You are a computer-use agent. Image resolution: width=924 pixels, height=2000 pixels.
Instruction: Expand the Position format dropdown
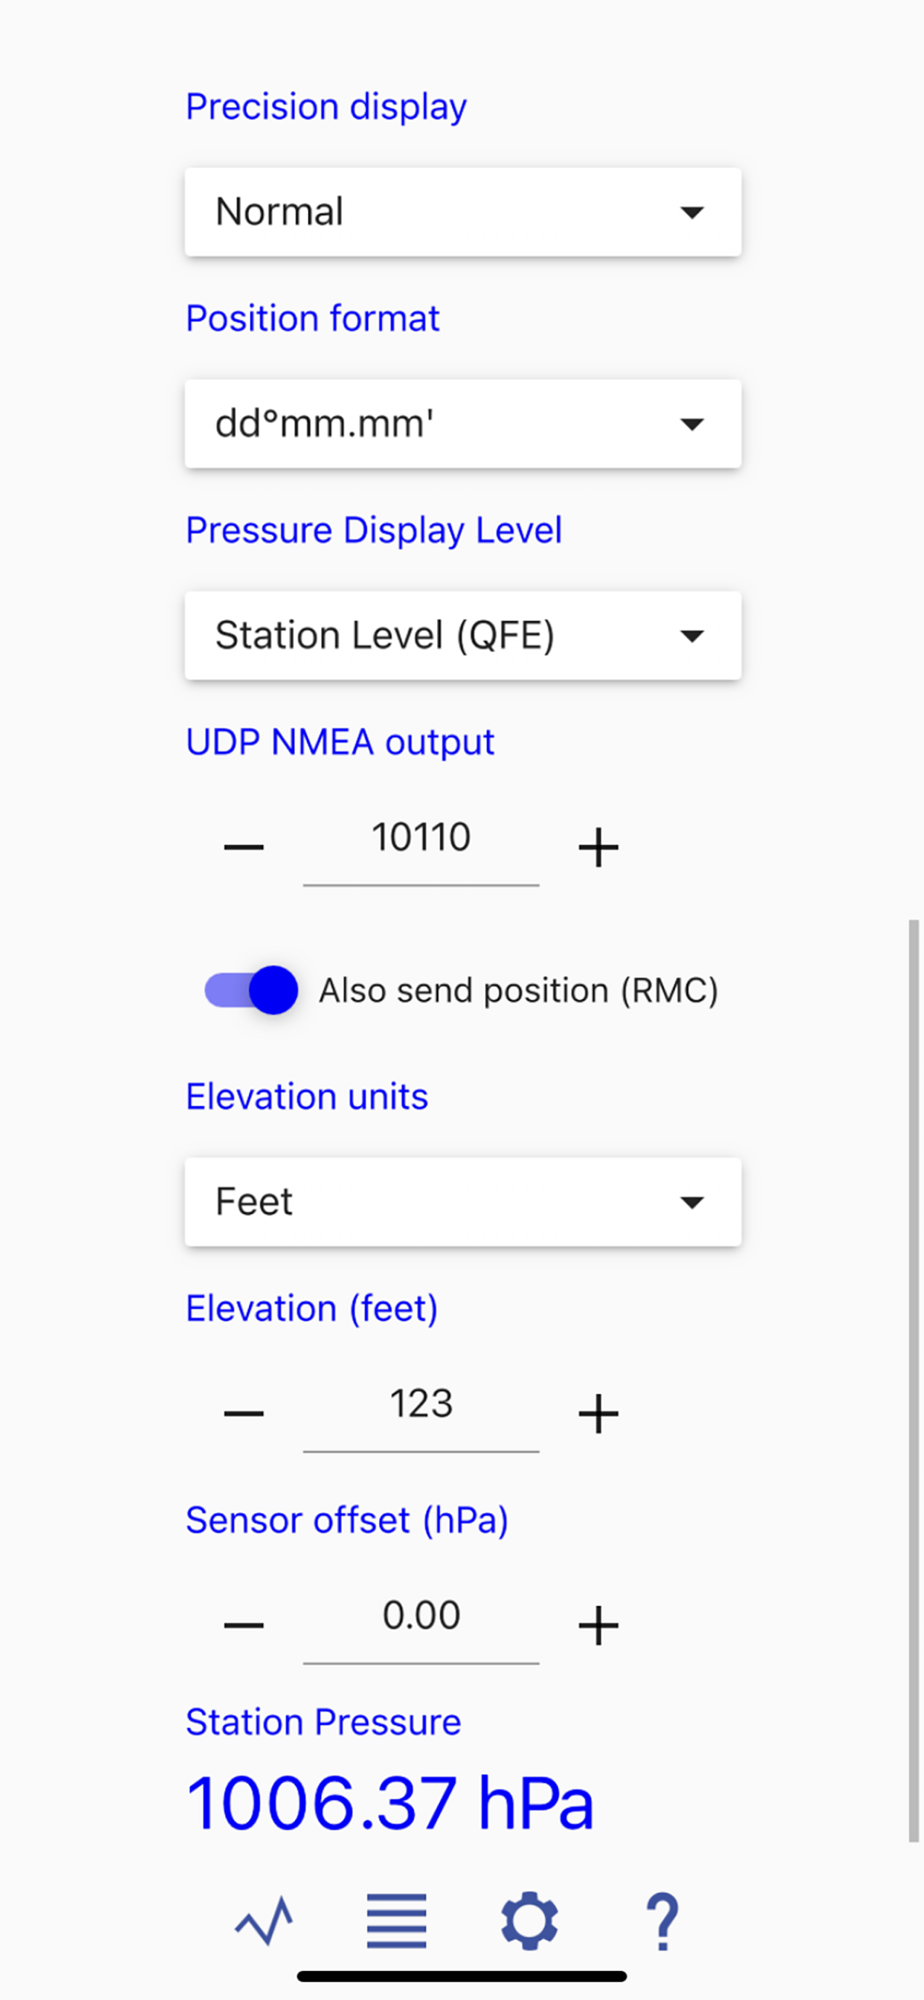[463, 424]
